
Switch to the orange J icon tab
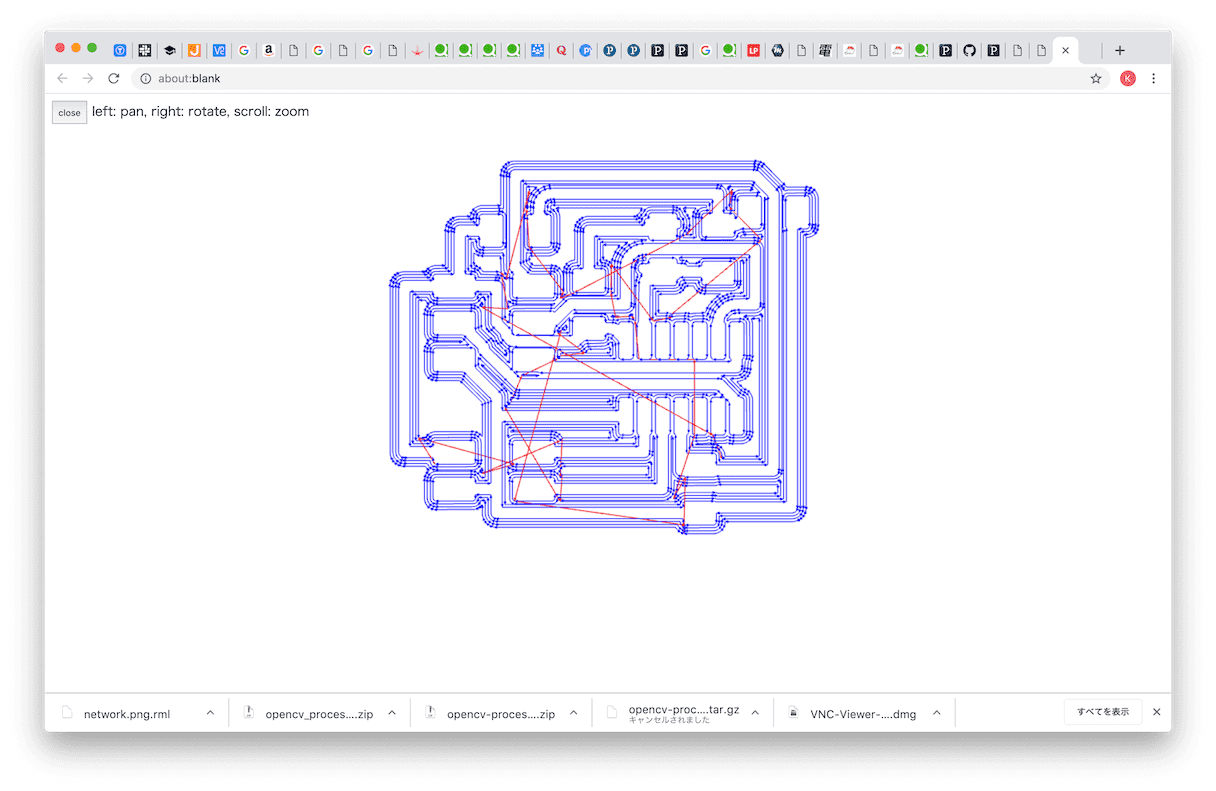(x=195, y=50)
